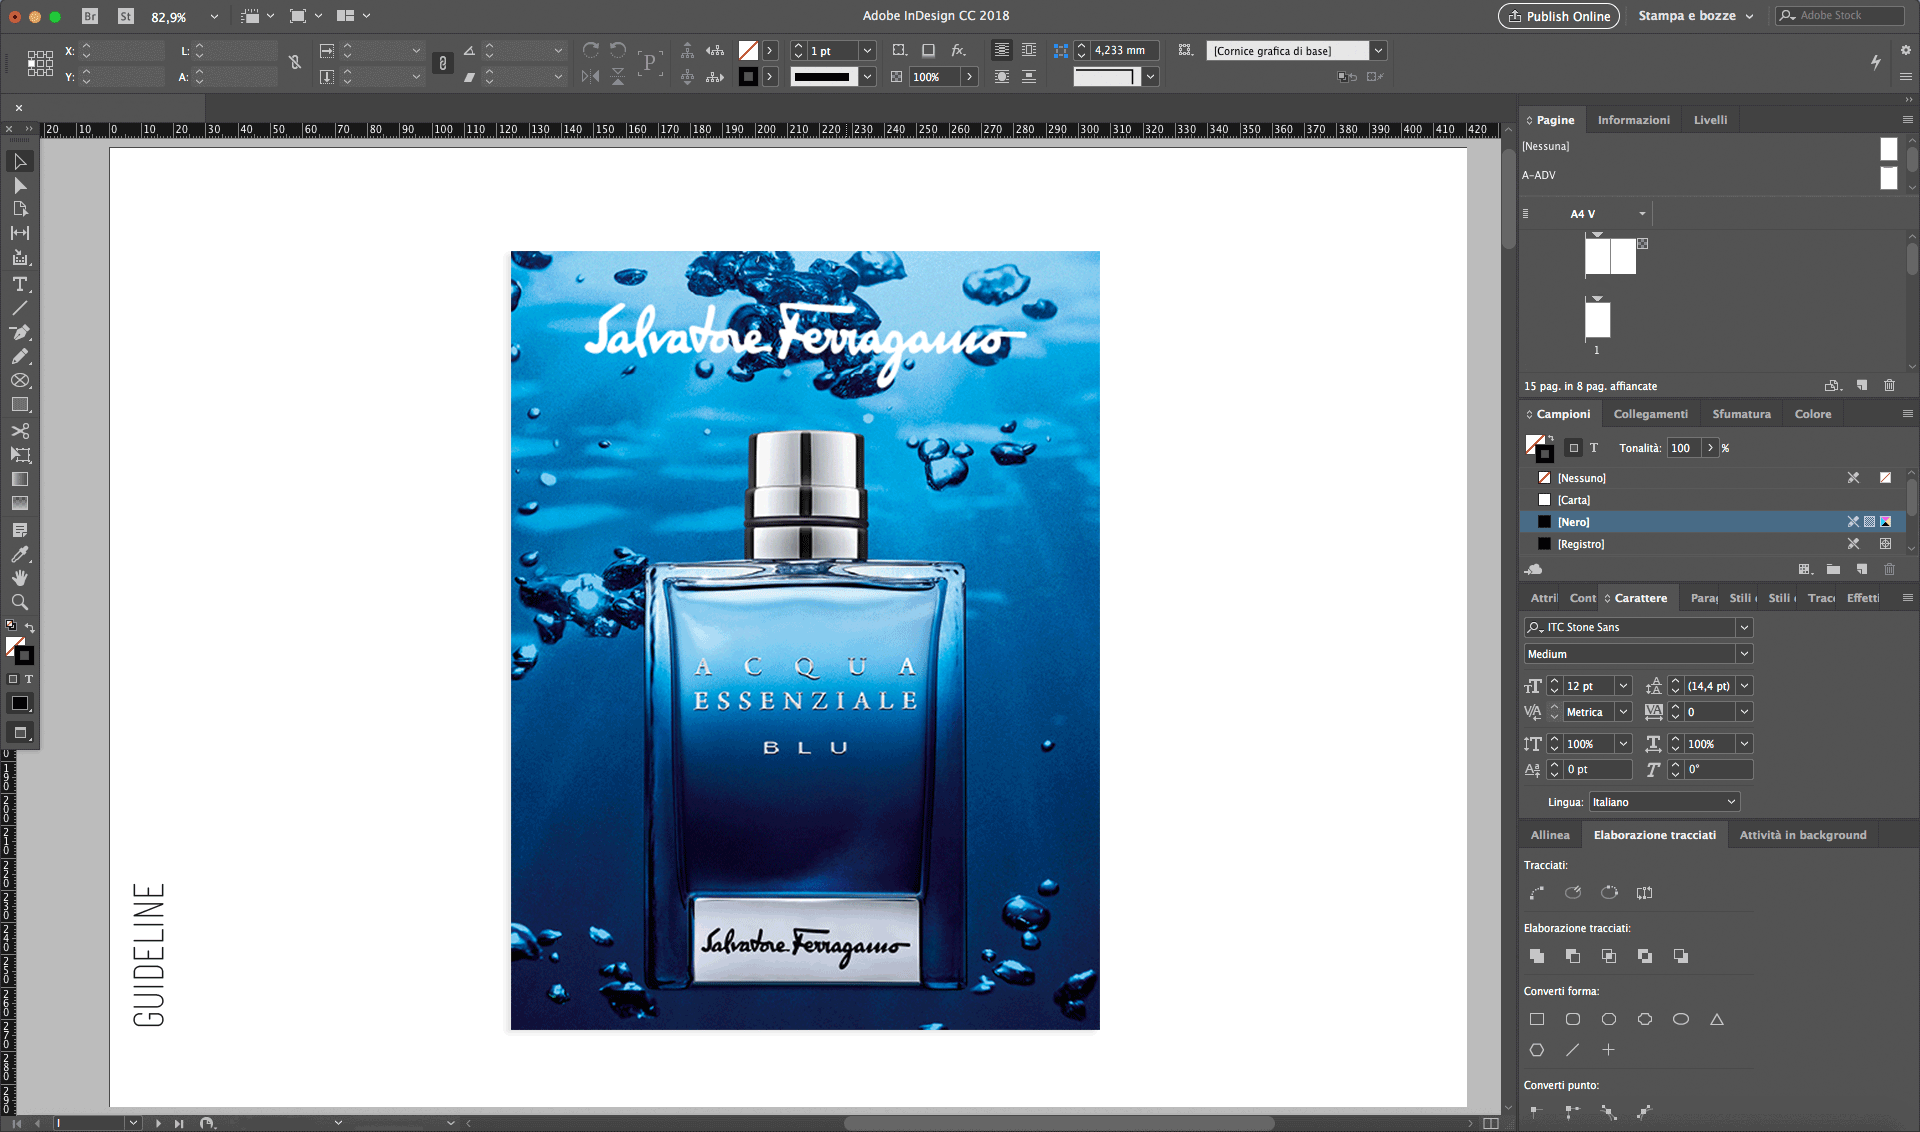1920x1132 pixels.
Task: Select the Page tool
Action: 20,209
